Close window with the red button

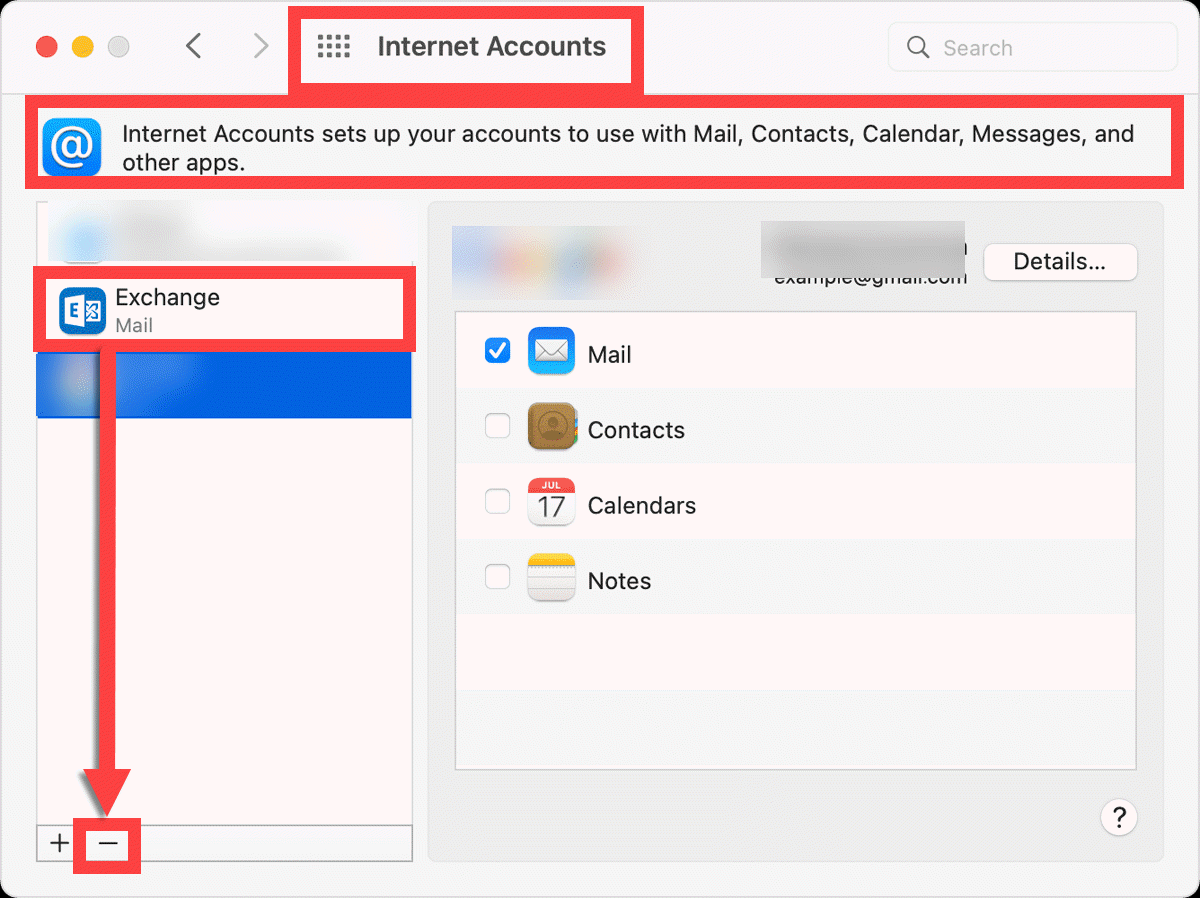(x=46, y=47)
